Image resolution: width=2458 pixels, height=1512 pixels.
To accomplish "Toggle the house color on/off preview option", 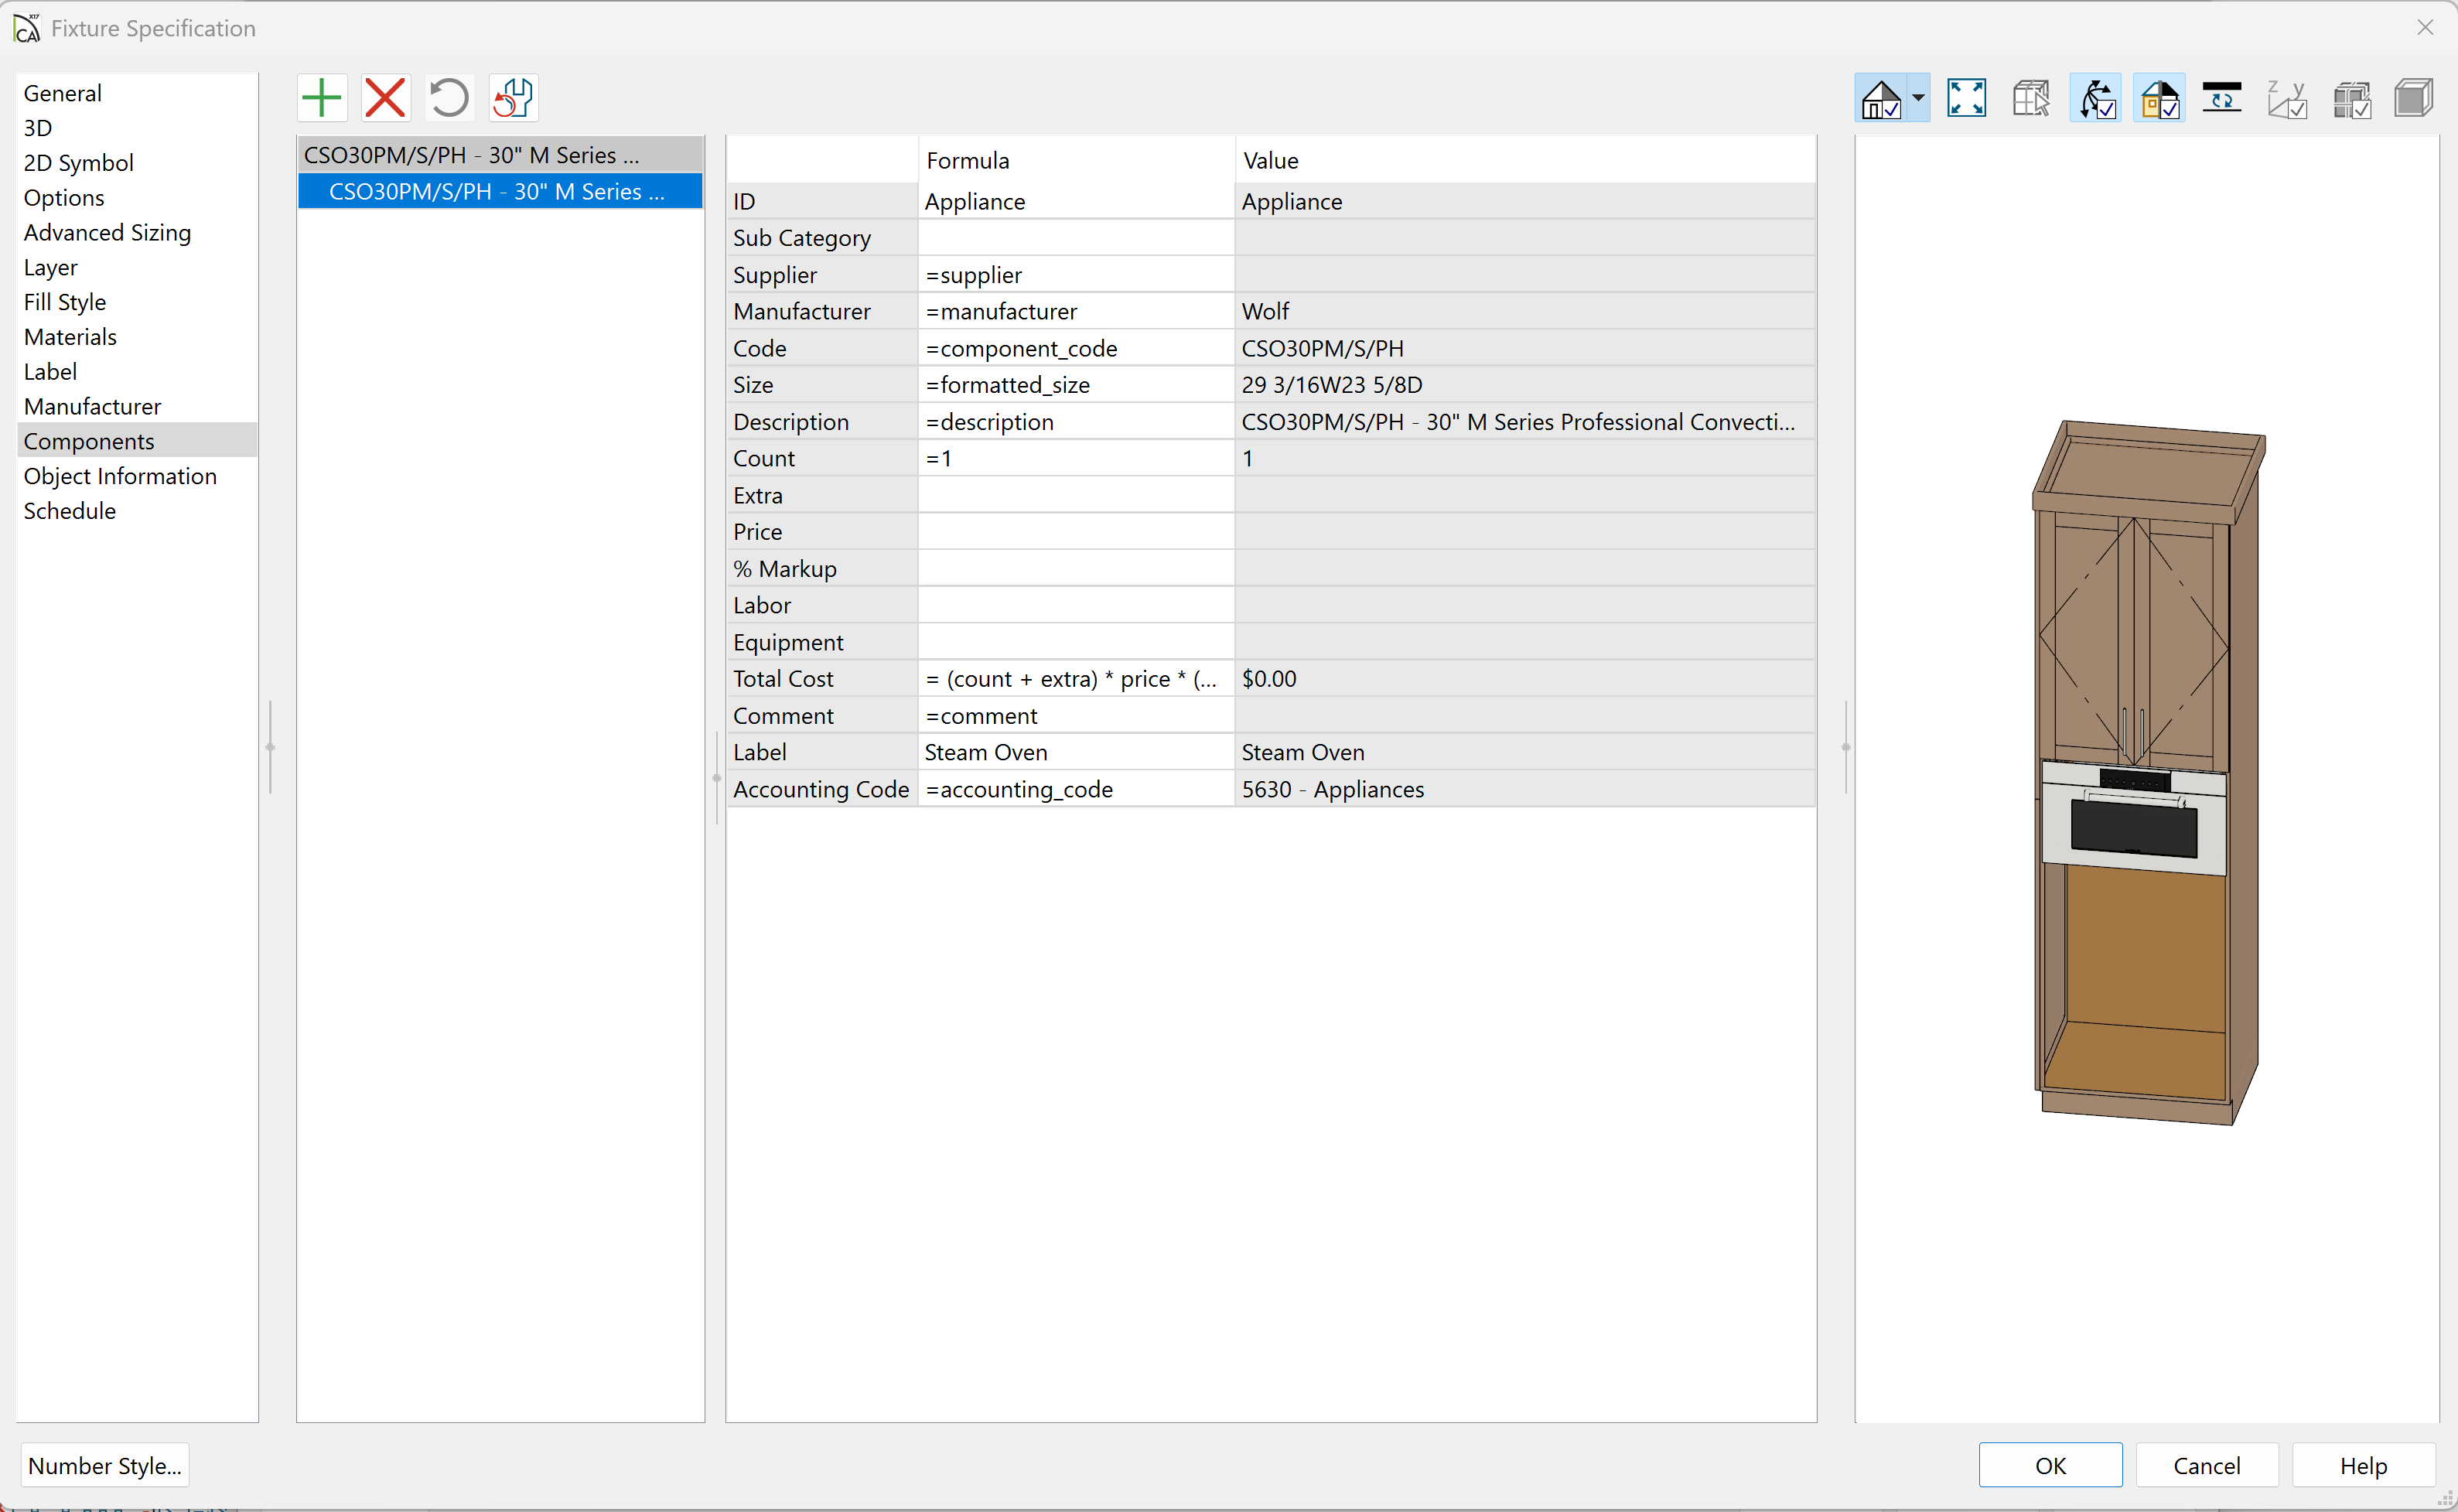I will click(2159, 98).
